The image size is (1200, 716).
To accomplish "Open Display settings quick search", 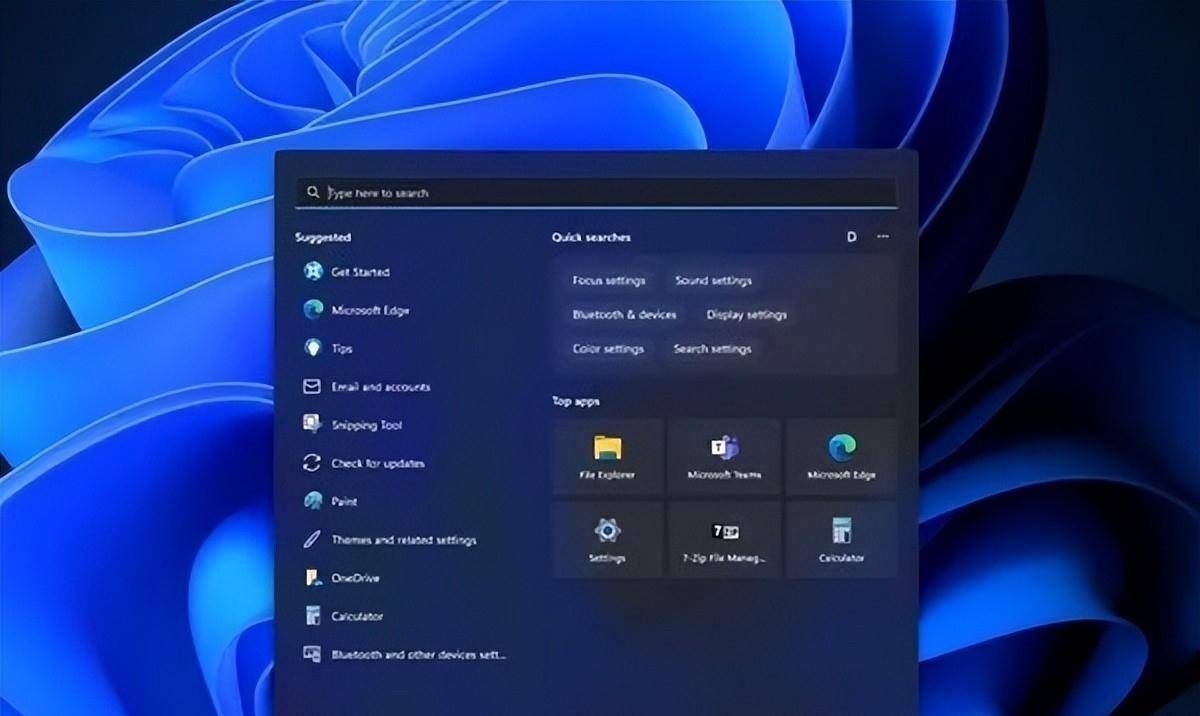I will coord(746,315).
